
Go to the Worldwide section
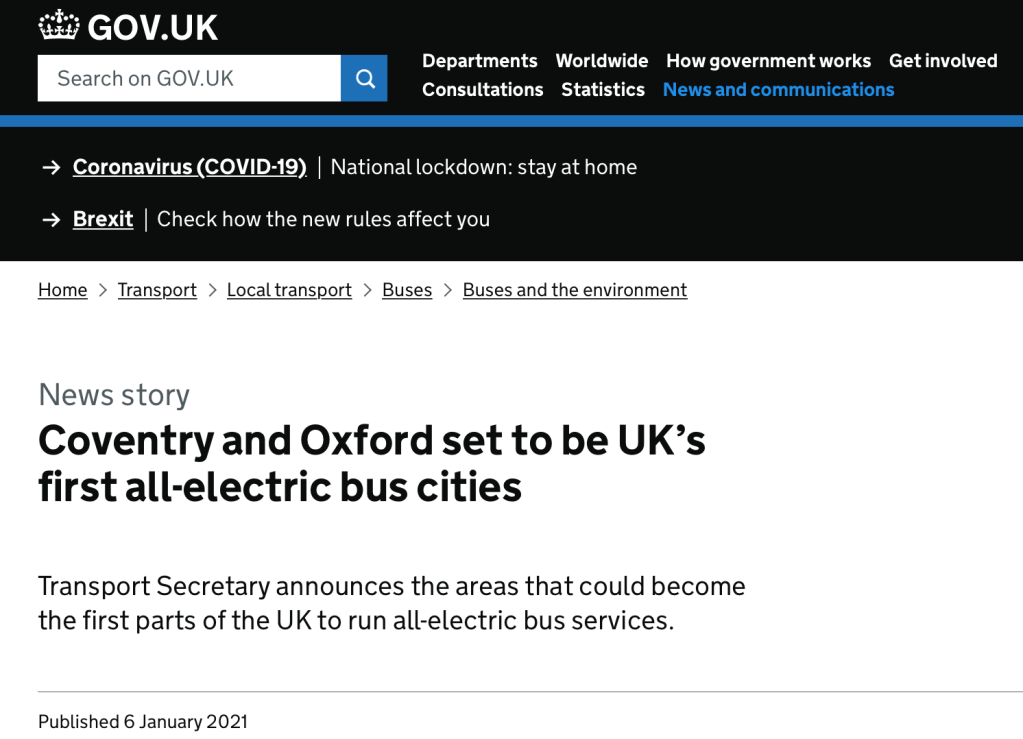click(x=601, y=61)
